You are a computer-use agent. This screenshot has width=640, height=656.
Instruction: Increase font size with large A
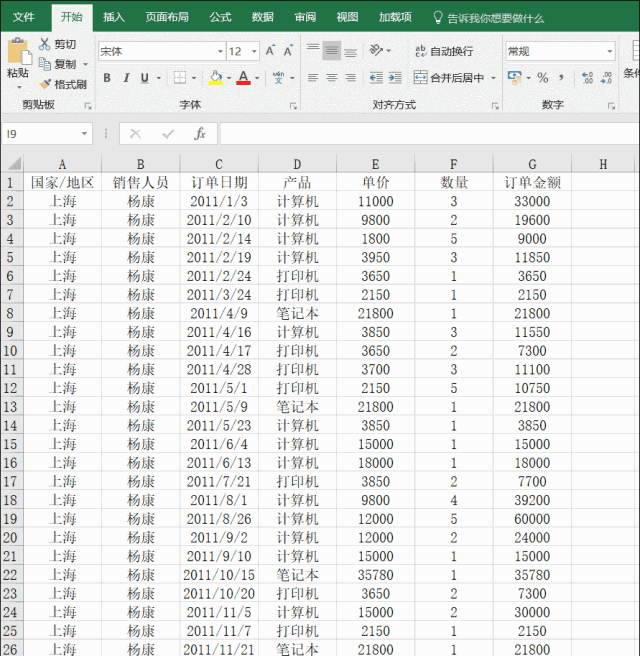click(x=270, y=51)
